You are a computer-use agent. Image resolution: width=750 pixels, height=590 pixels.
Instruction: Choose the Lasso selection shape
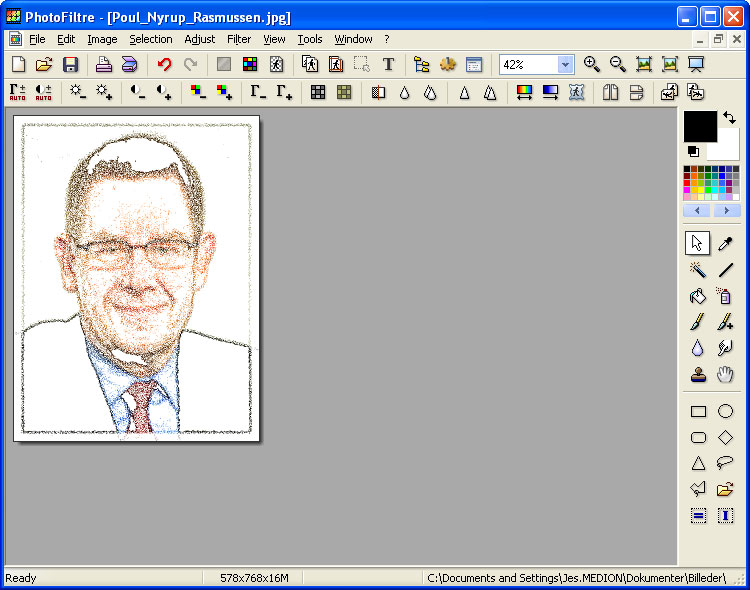pos(725,463)
